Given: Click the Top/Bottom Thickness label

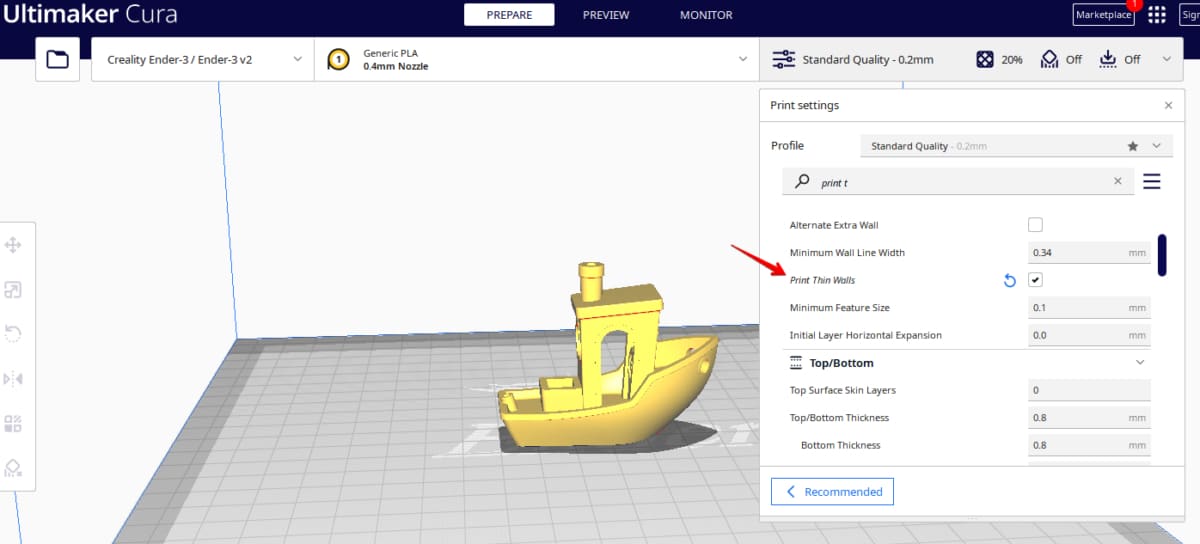Looking at the screenshot, I should pos(839,417).
